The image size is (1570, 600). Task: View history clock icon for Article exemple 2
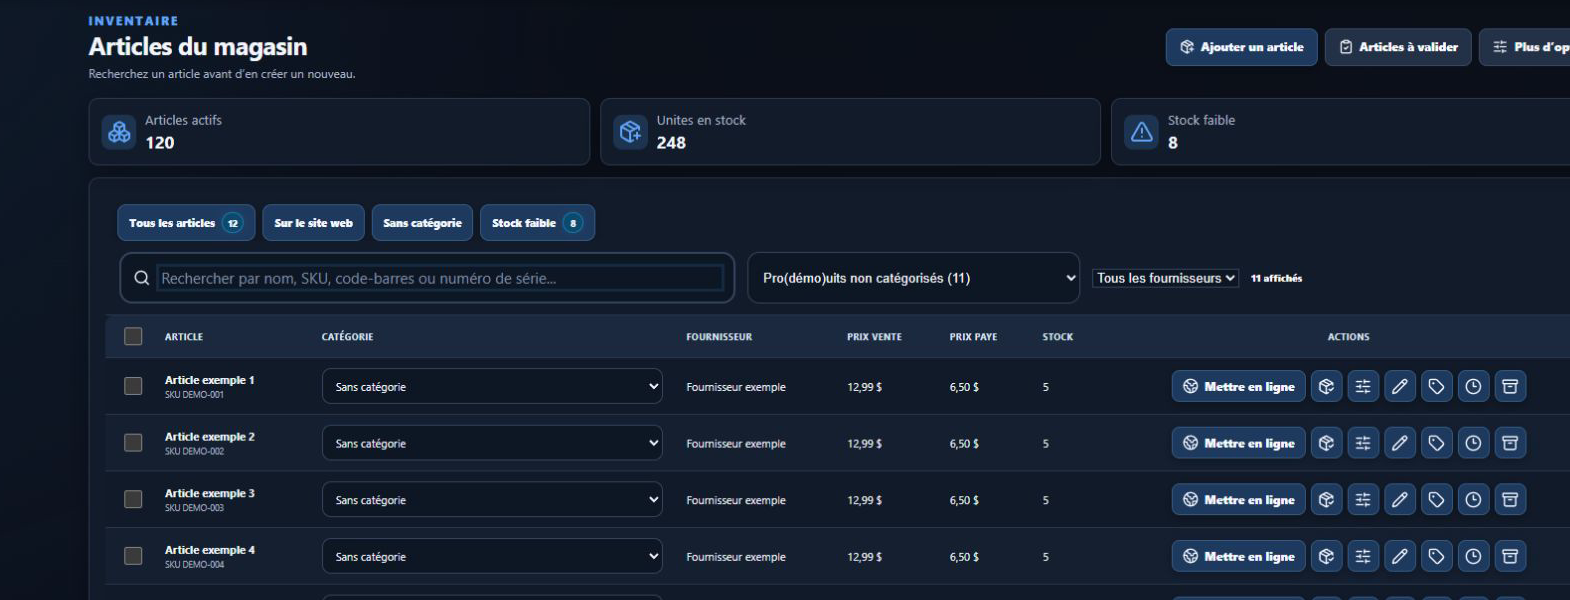click(x=1473, y=443)
